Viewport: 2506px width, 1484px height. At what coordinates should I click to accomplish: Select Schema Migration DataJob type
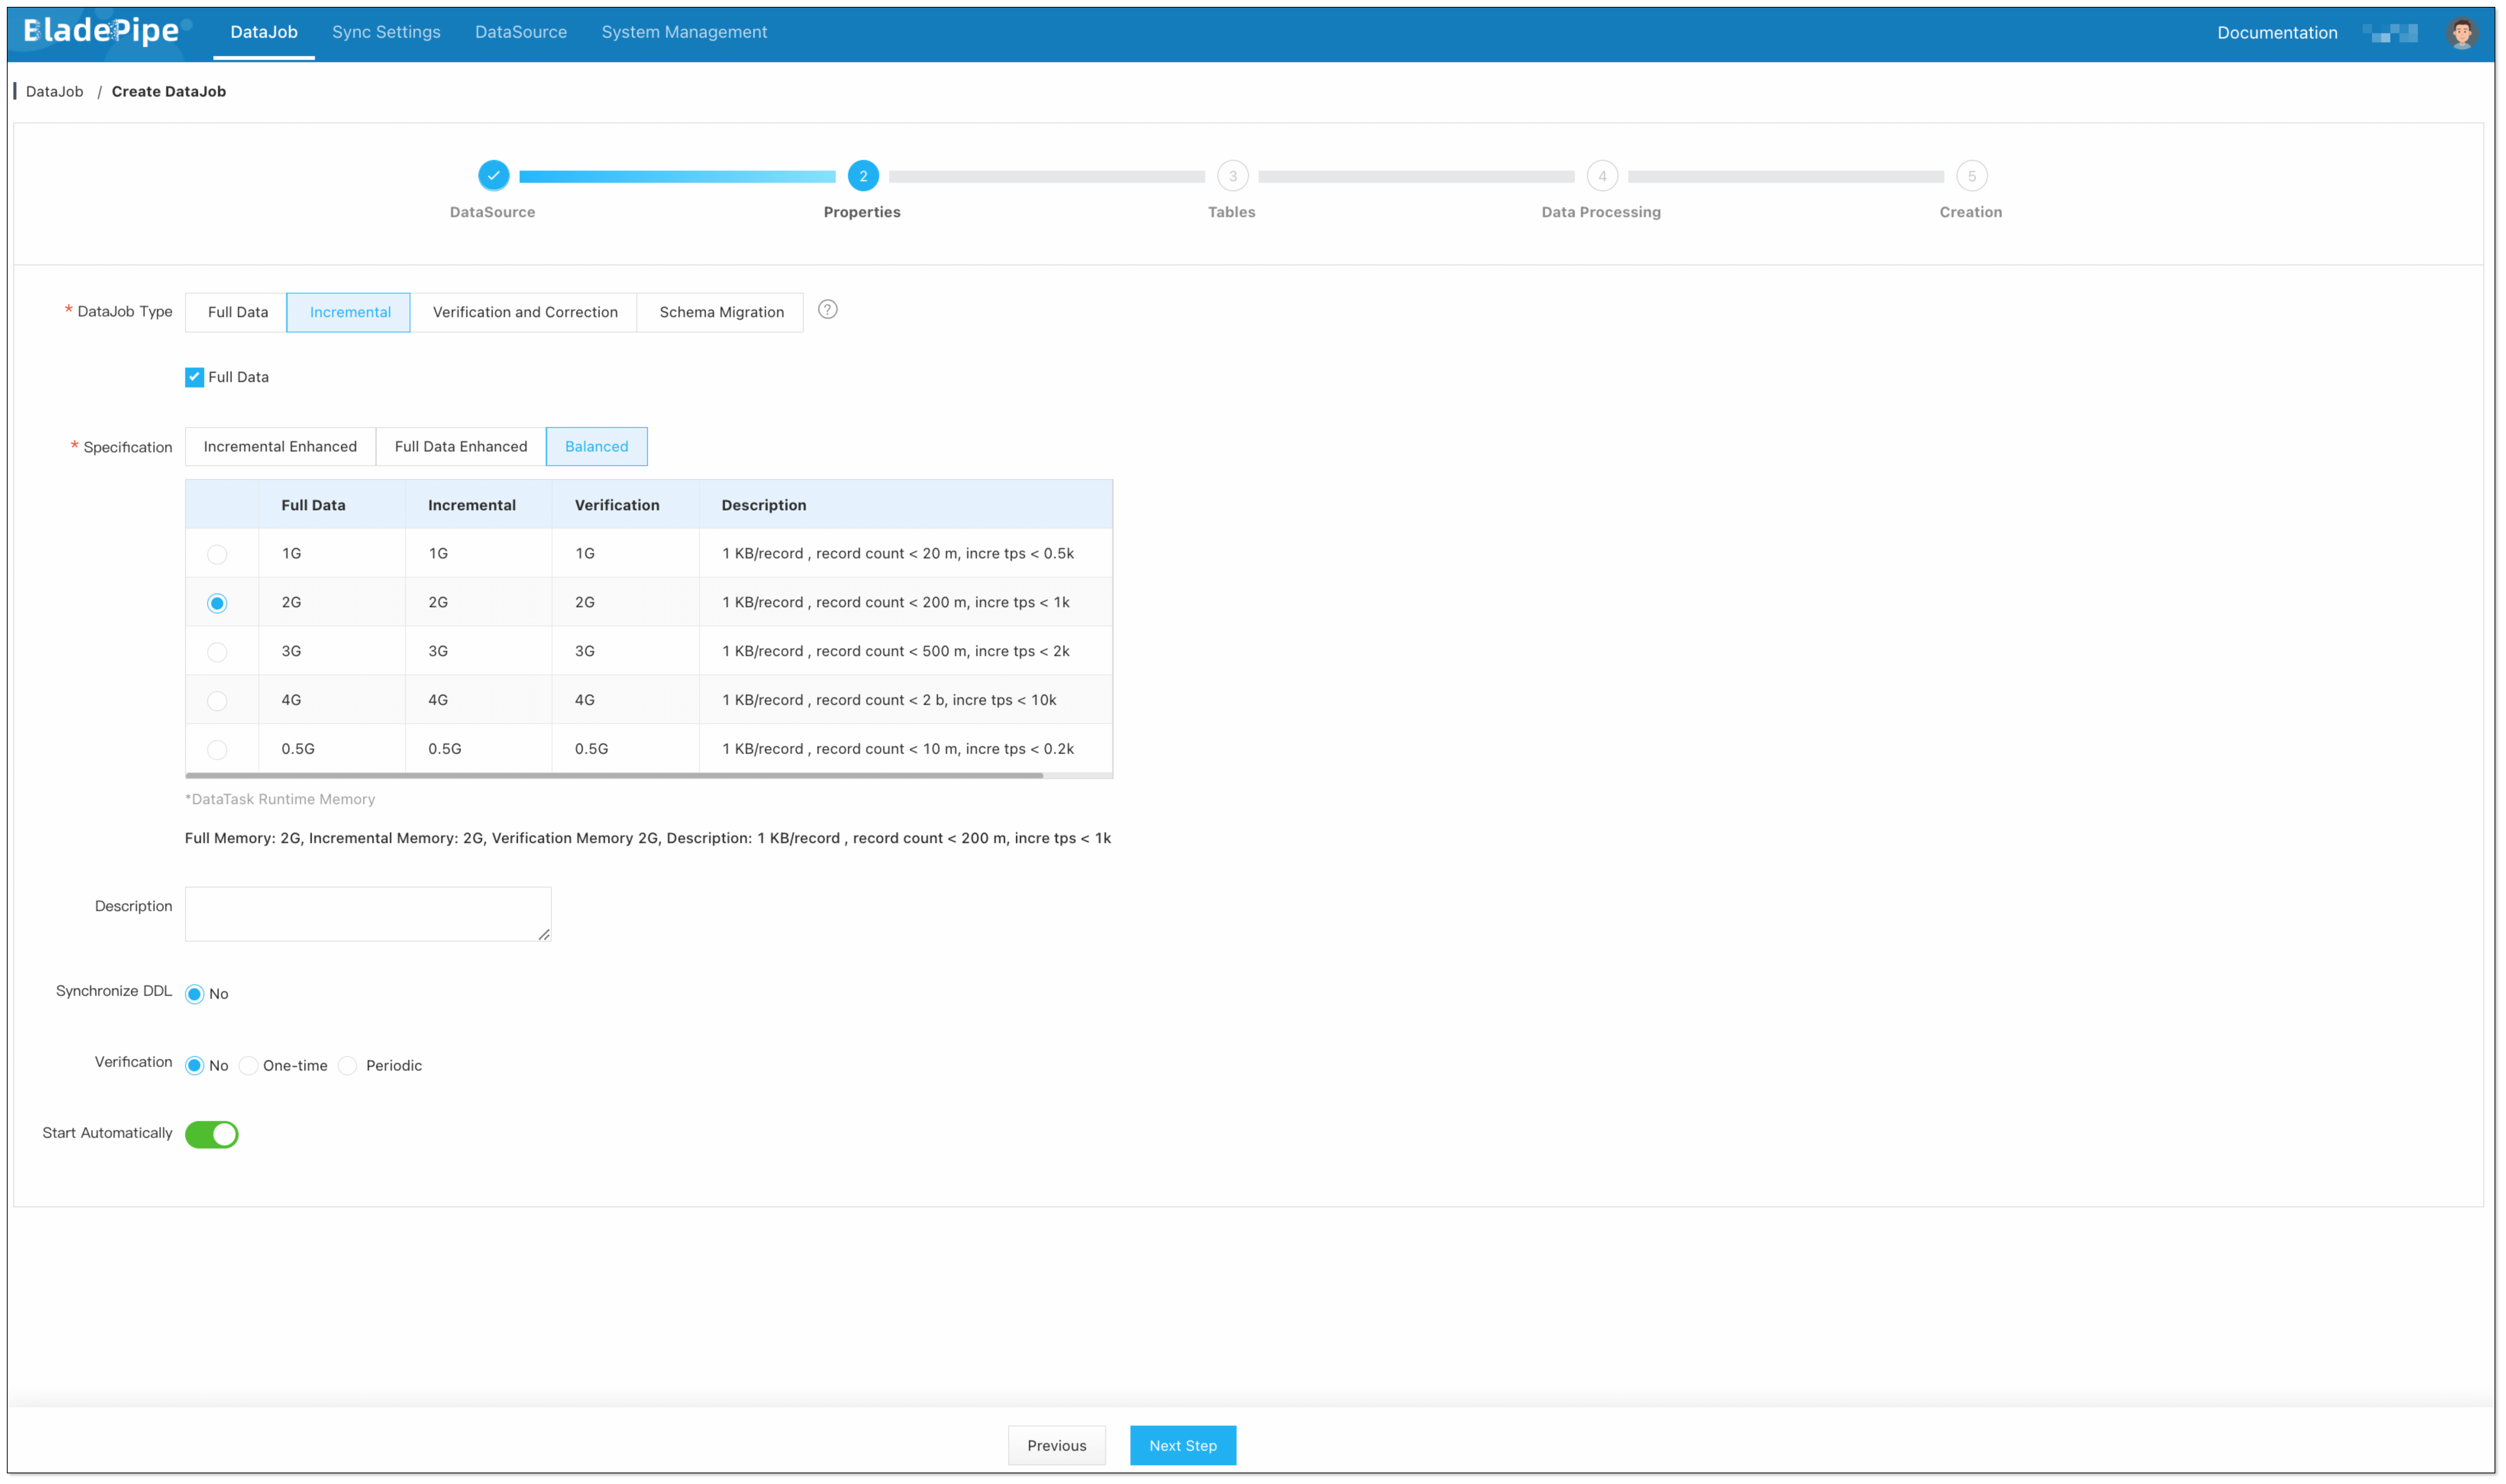[721, 312]
